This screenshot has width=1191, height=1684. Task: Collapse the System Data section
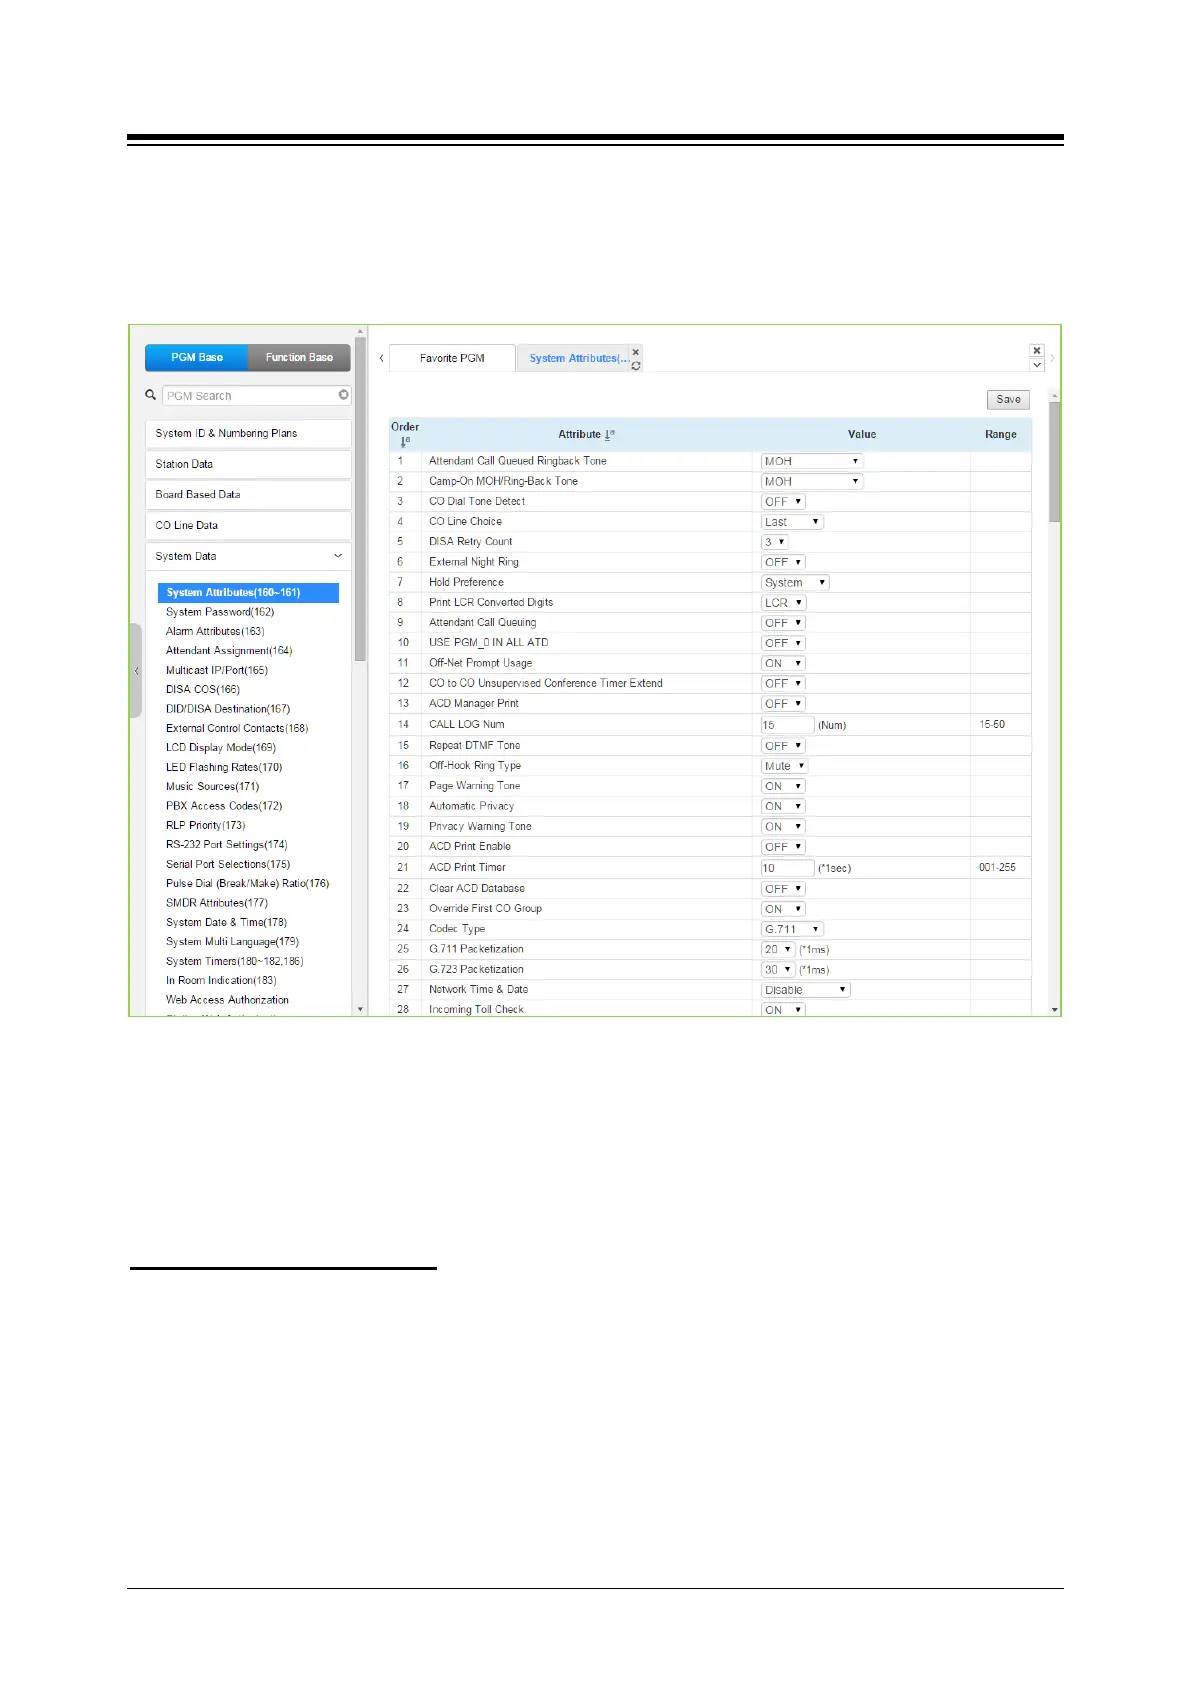[x=248, y=556]
